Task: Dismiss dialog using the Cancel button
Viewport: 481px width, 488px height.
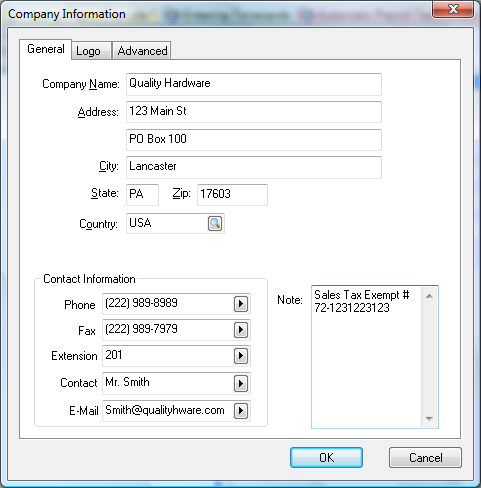Action: point(425,457)
